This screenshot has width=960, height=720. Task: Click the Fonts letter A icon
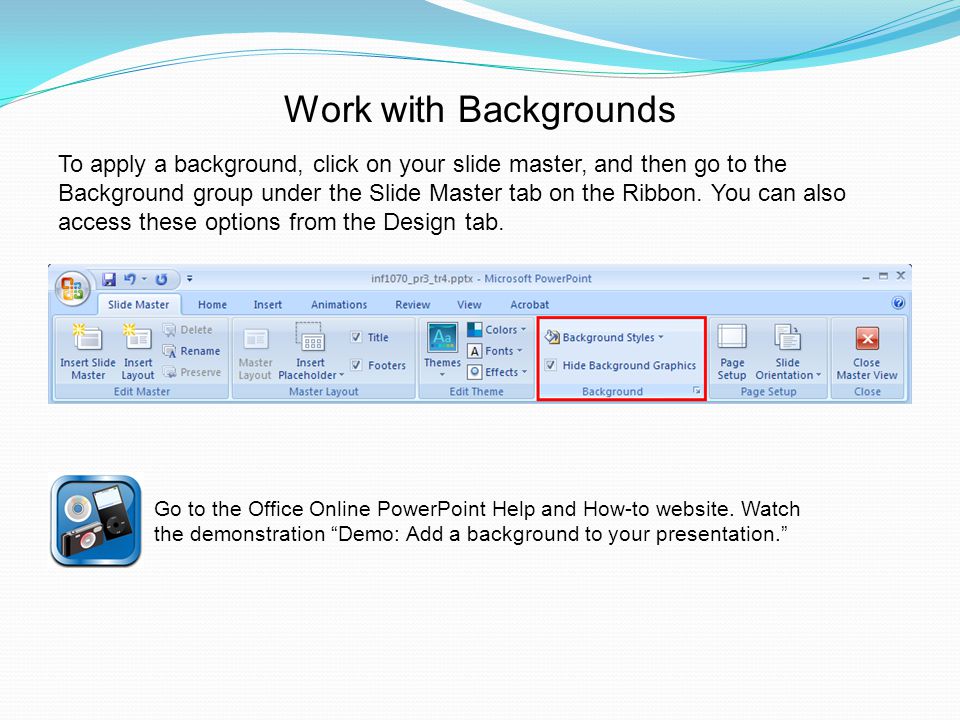[474, 351]
